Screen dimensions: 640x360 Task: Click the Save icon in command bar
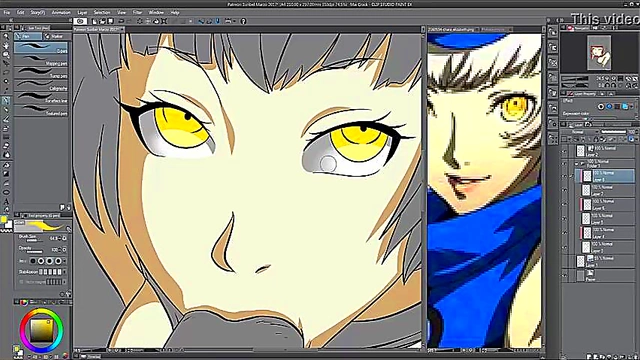click(x=110, y=21)
